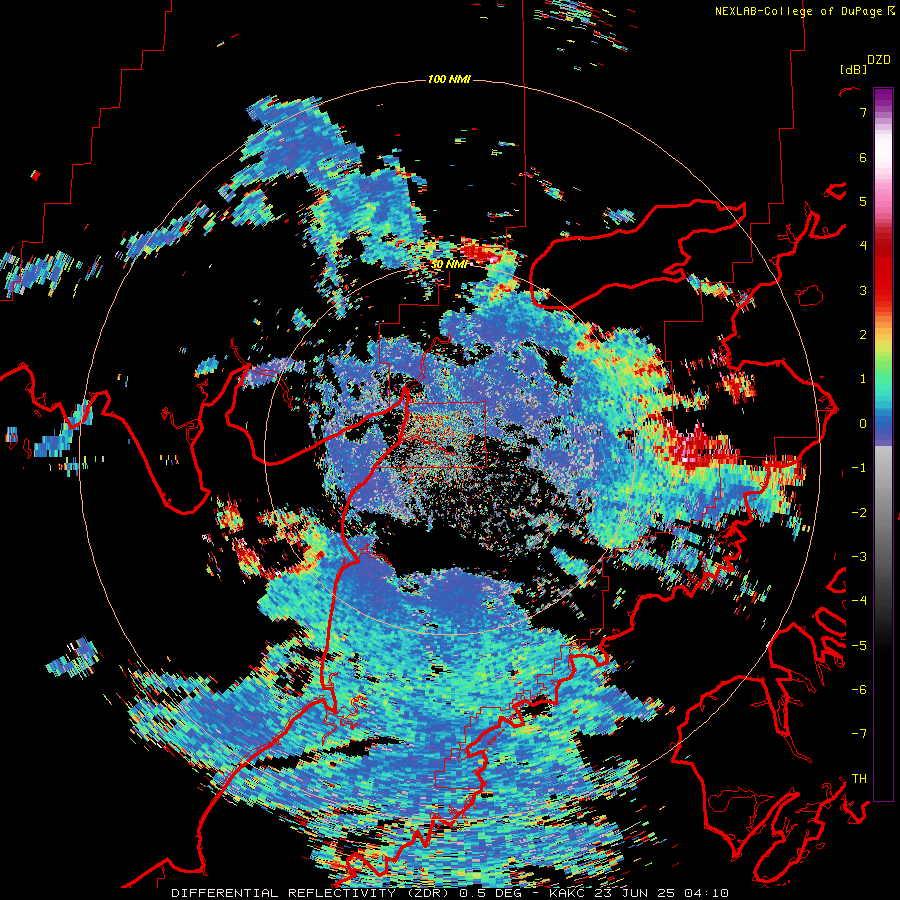Click the -6 value on the dB scale
This screenshot has height=900, width=900.
pos(859,689)
